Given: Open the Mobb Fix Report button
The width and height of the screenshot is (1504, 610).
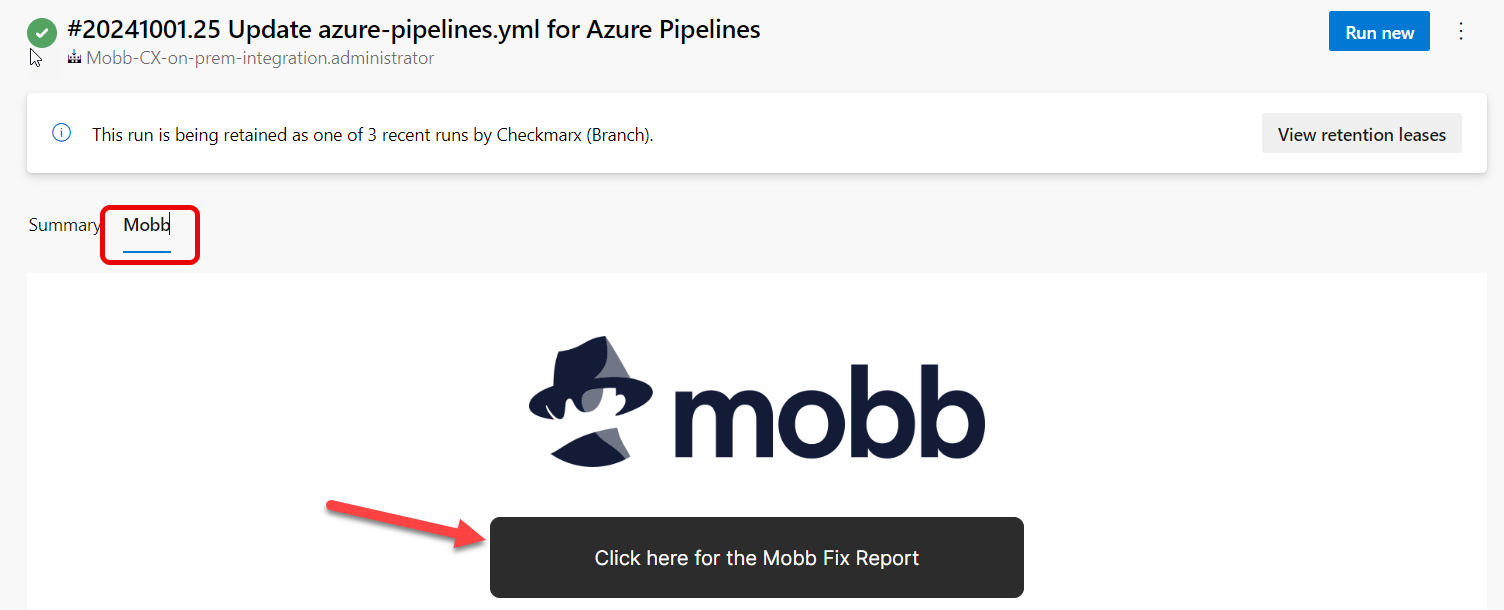Looking at the screenshot, I should (x=756, y=558).
